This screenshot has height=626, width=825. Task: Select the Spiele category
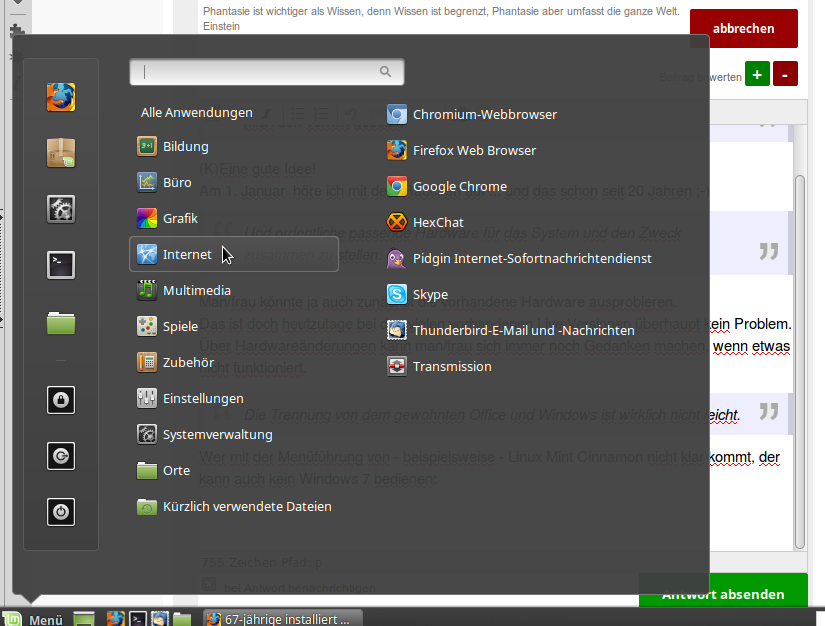pos(167,326)
